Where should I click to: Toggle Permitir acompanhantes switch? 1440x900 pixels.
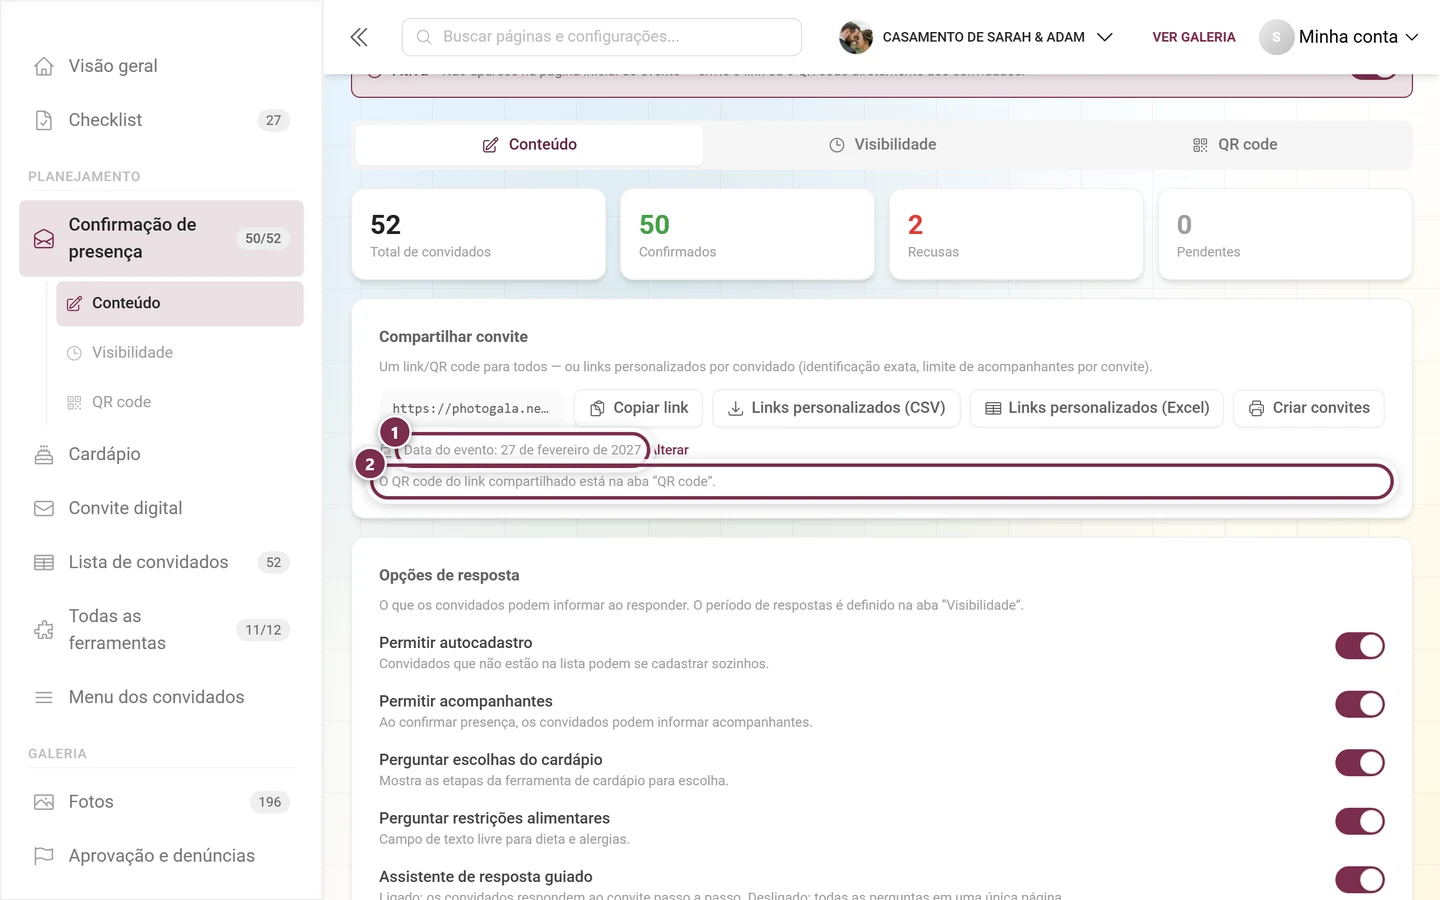1360,704
